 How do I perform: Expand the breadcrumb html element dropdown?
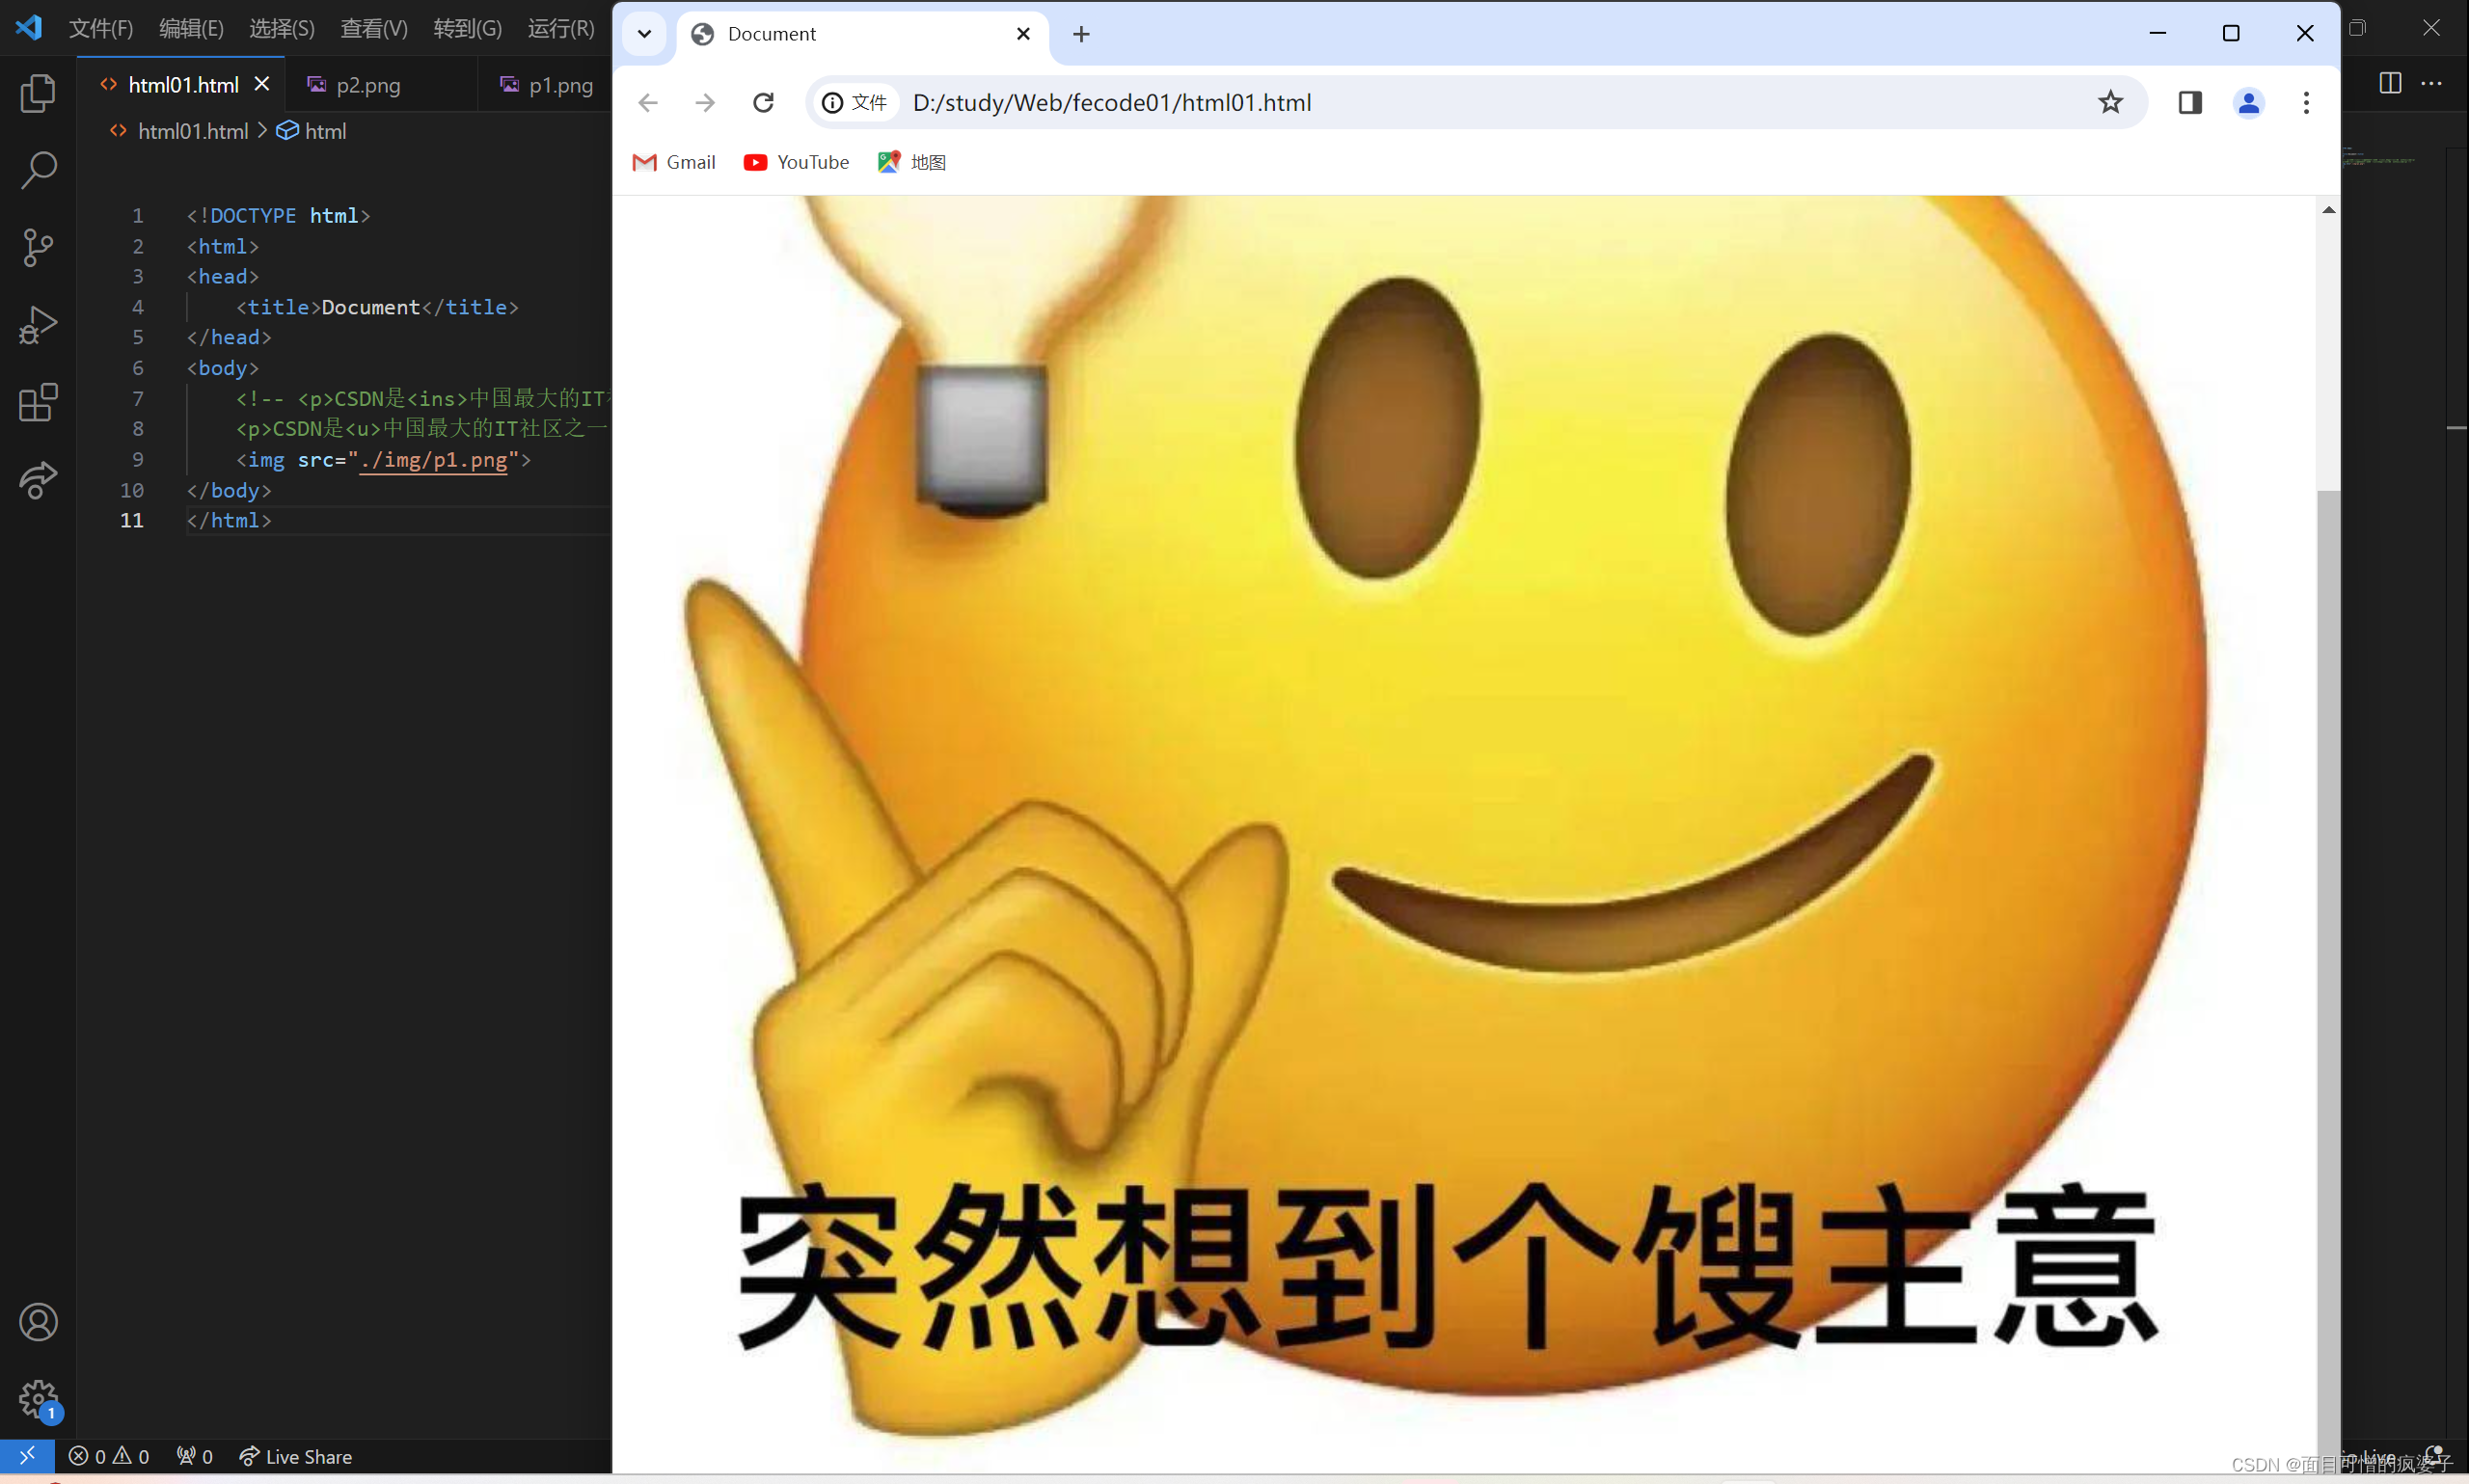click(324, 130)
